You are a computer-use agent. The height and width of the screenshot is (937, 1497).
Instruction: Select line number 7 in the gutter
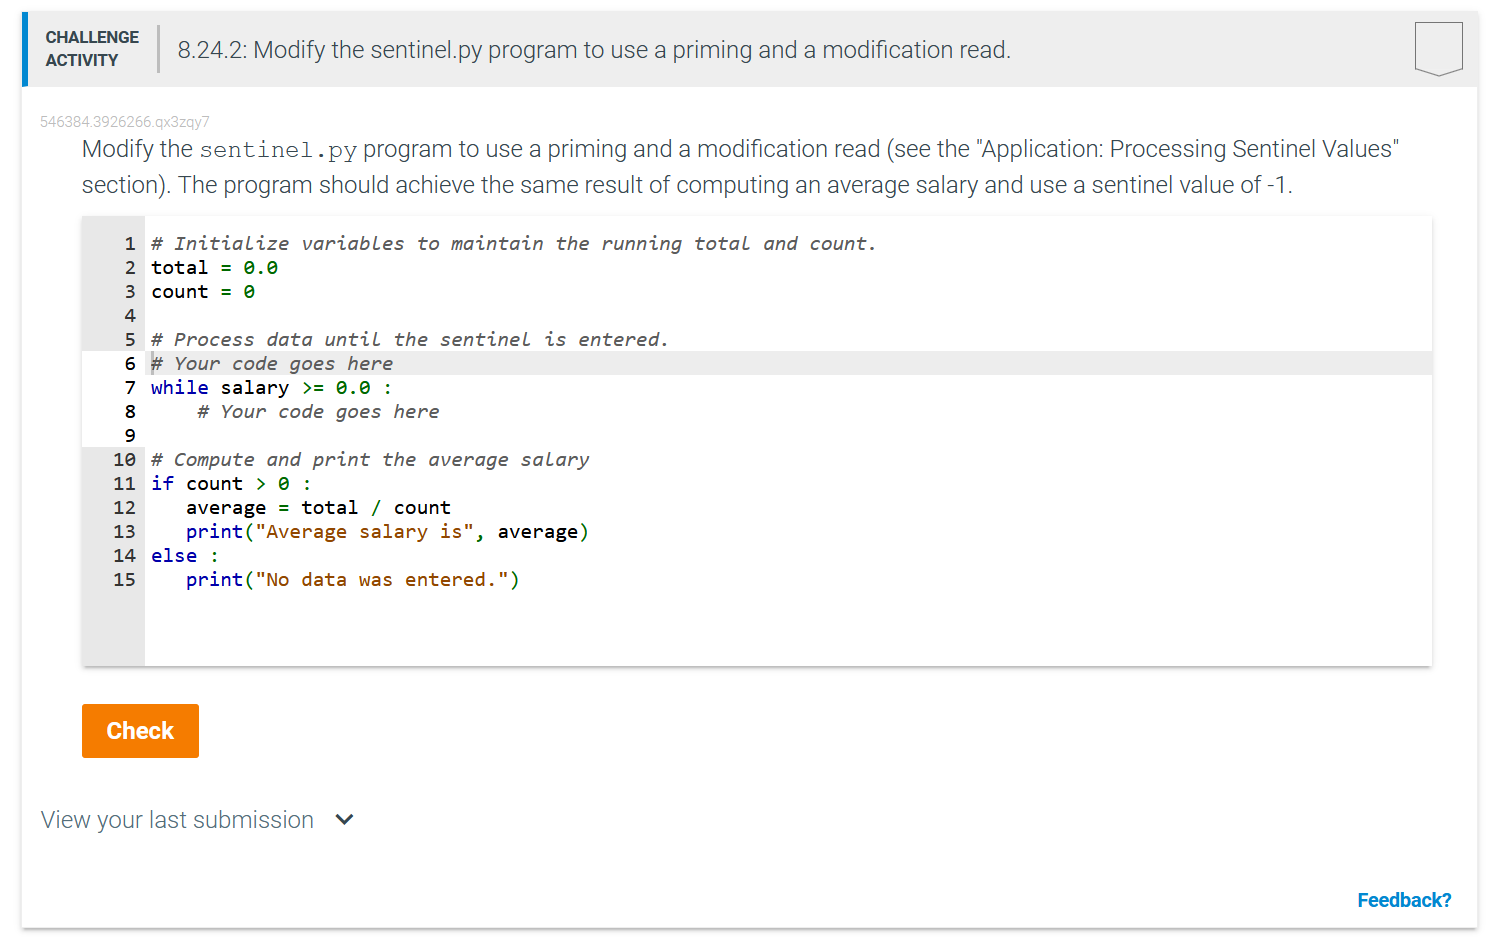point(129,387)
